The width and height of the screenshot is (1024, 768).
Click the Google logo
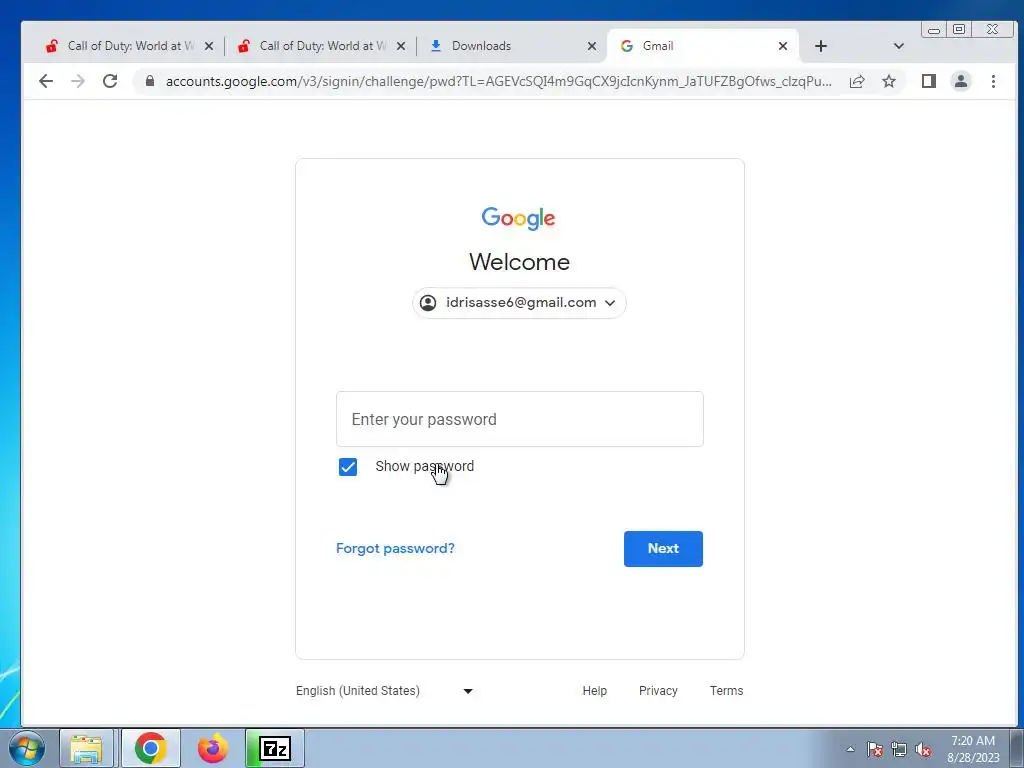[519, 218]
